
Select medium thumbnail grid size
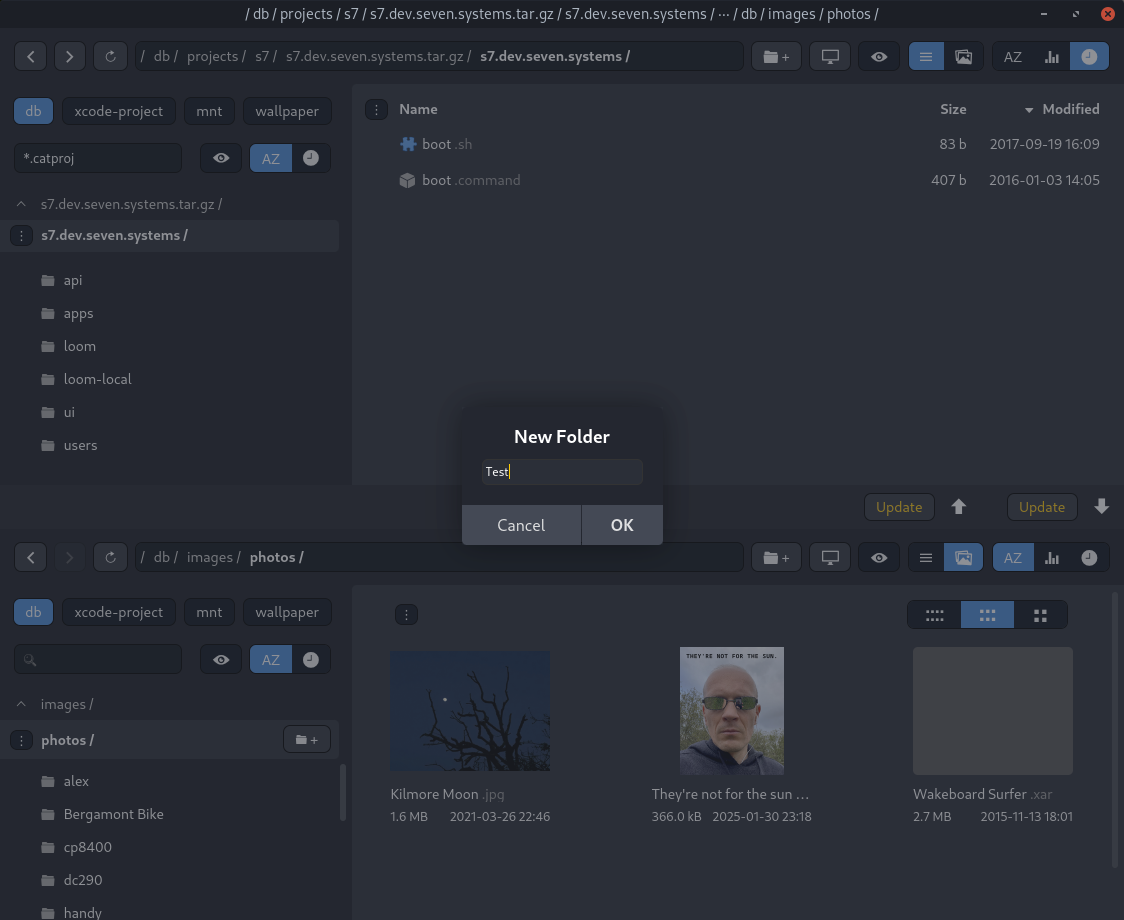(x=987, y=615)
